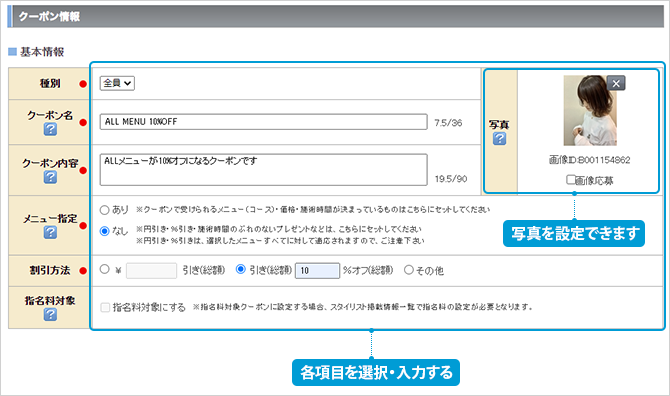Image resolution: width=670 pixels, height=396 pixels.
Task: Open help icon under 指名料対象 label
Action: [50, 314]
